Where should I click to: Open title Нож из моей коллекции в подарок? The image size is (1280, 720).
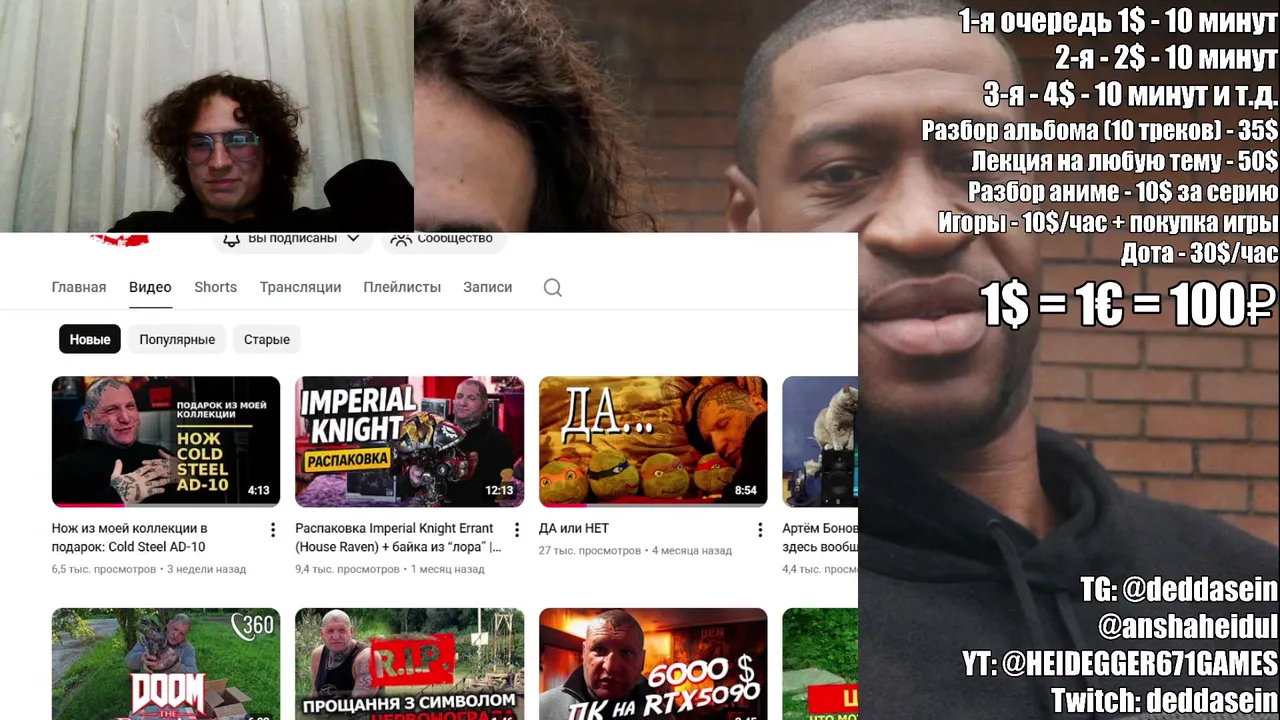(130, 537)
